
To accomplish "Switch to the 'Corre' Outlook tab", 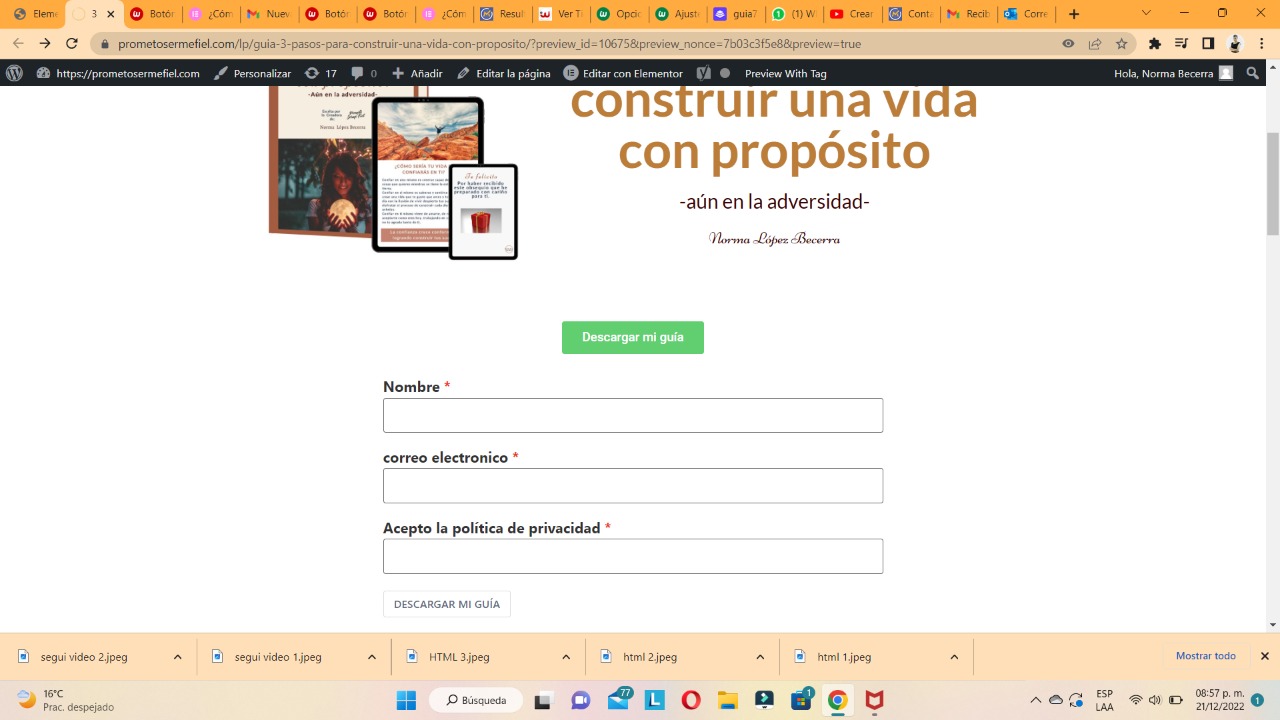I will [x=1025, y=14].
